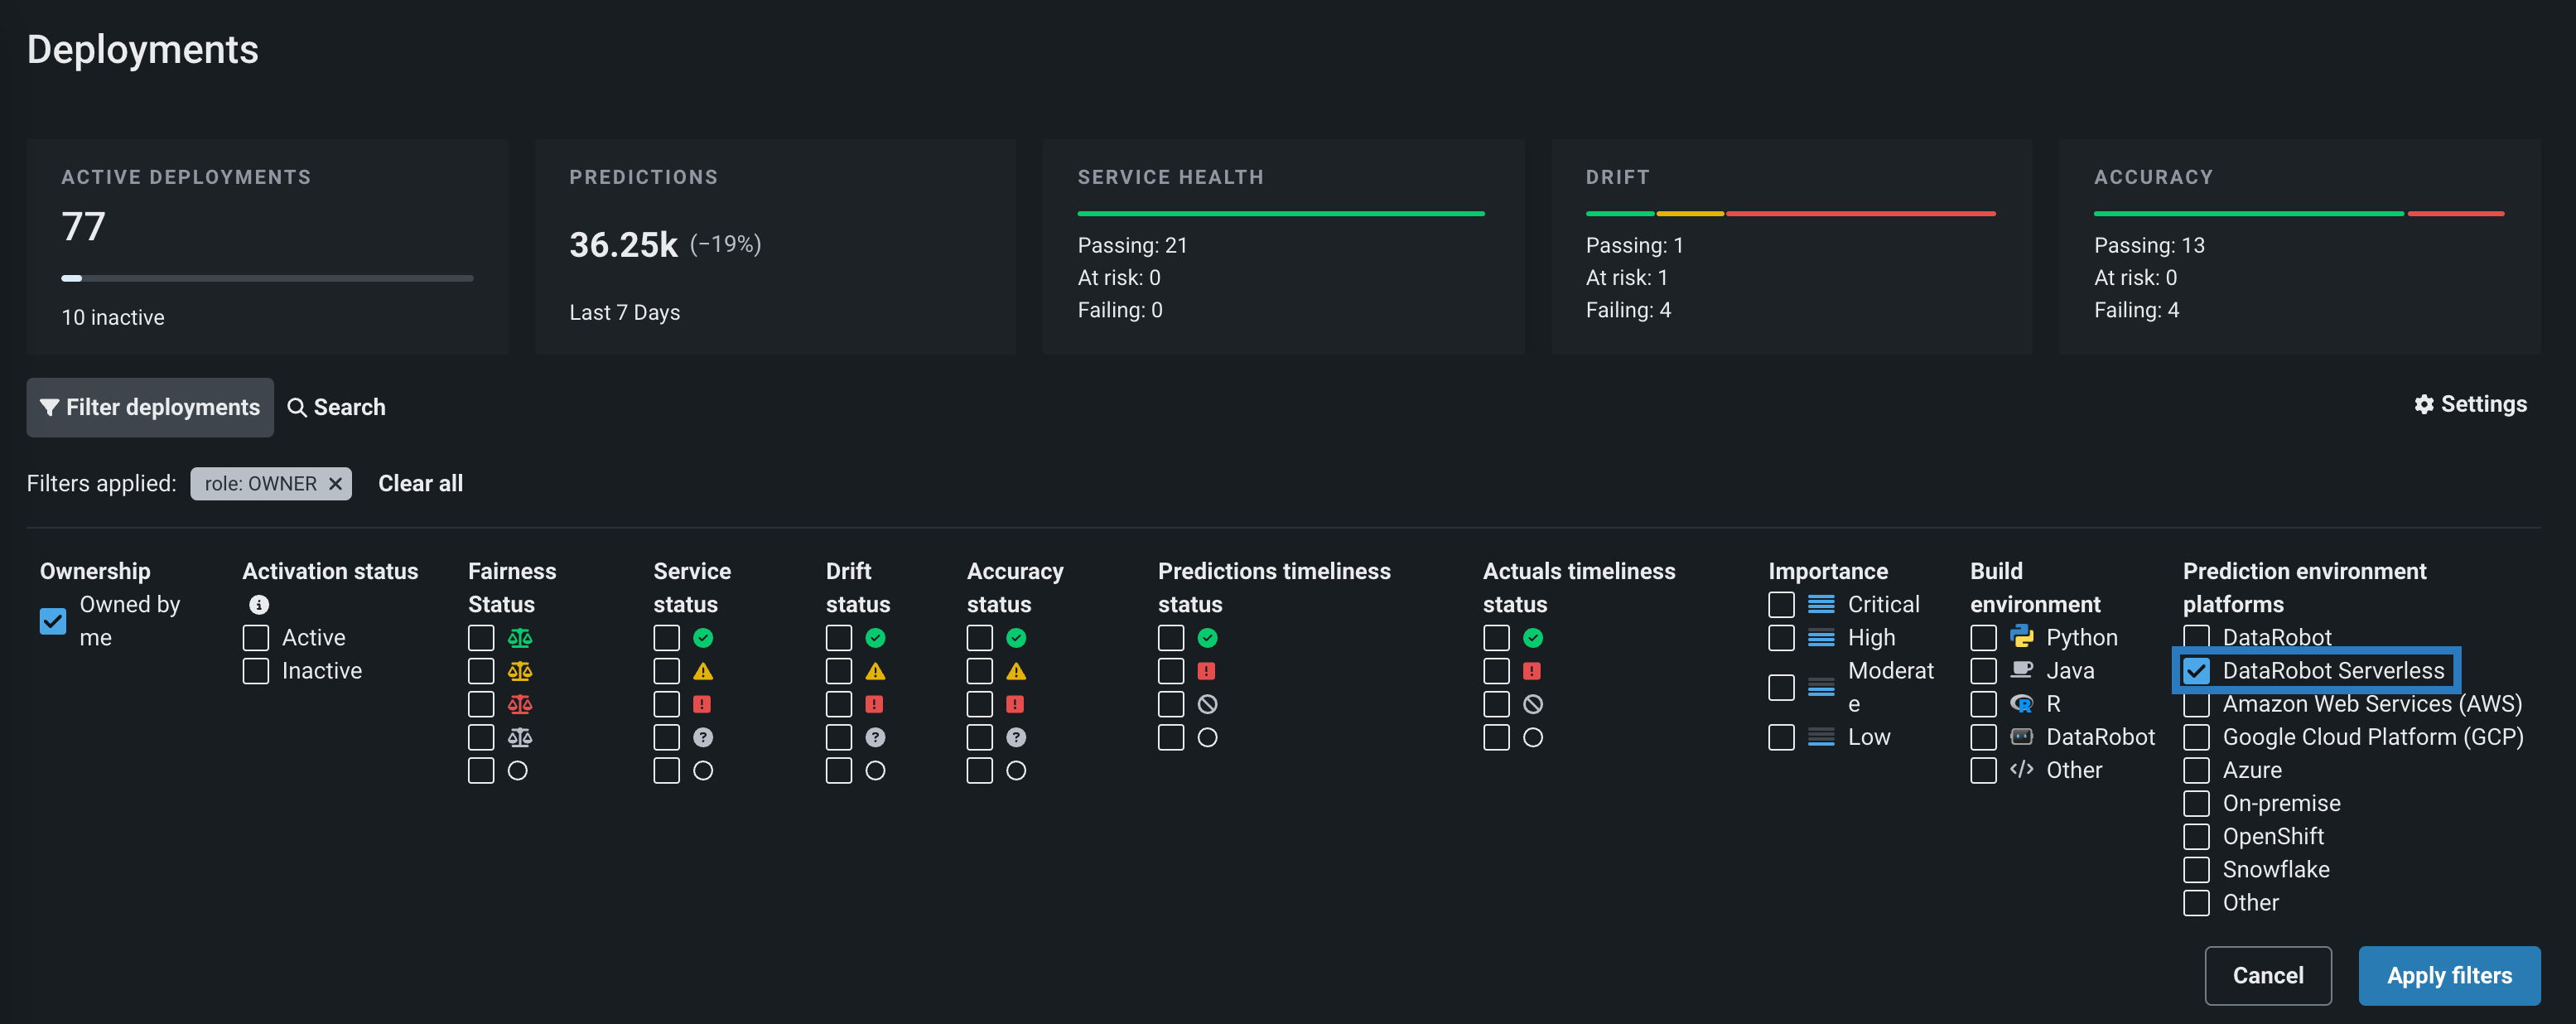Uncheck the Owned by me checkbox
This screenshot has width=2576, height=1024.
click(x=53, y=621)
